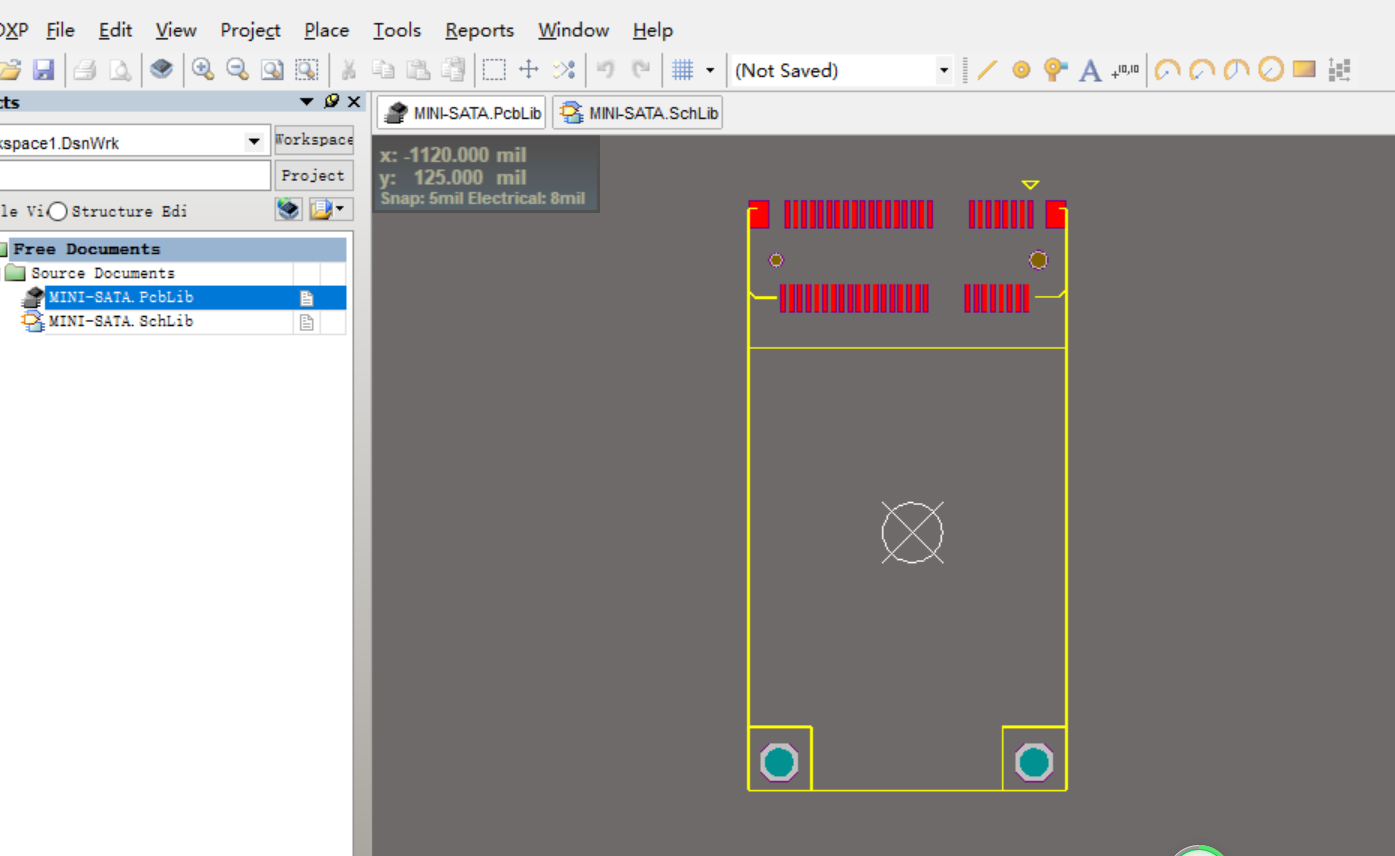This screenshot has height=856, width=1395.
Task: Open the Edit menu
Action: [x=115, y=30]
